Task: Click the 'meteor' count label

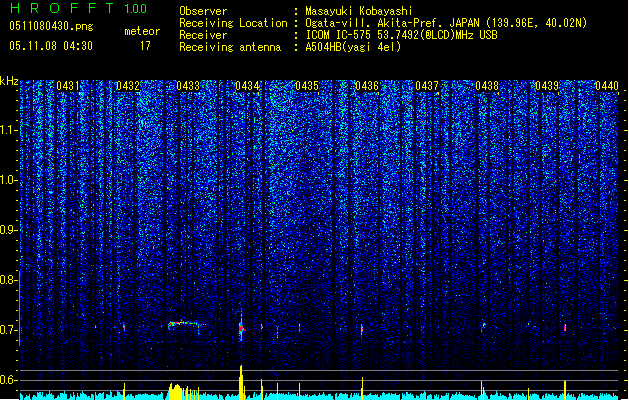Action: tap(142, 31)
